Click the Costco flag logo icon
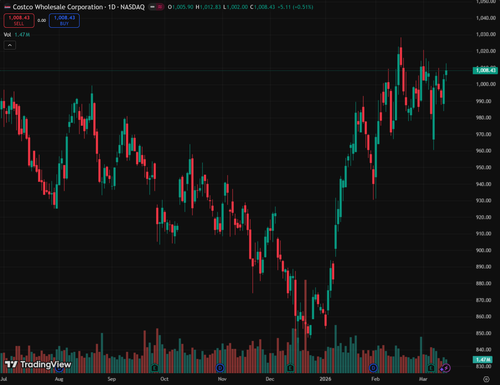Image resolution: width=500 pixels, height=385 pixels. [7, 7]
